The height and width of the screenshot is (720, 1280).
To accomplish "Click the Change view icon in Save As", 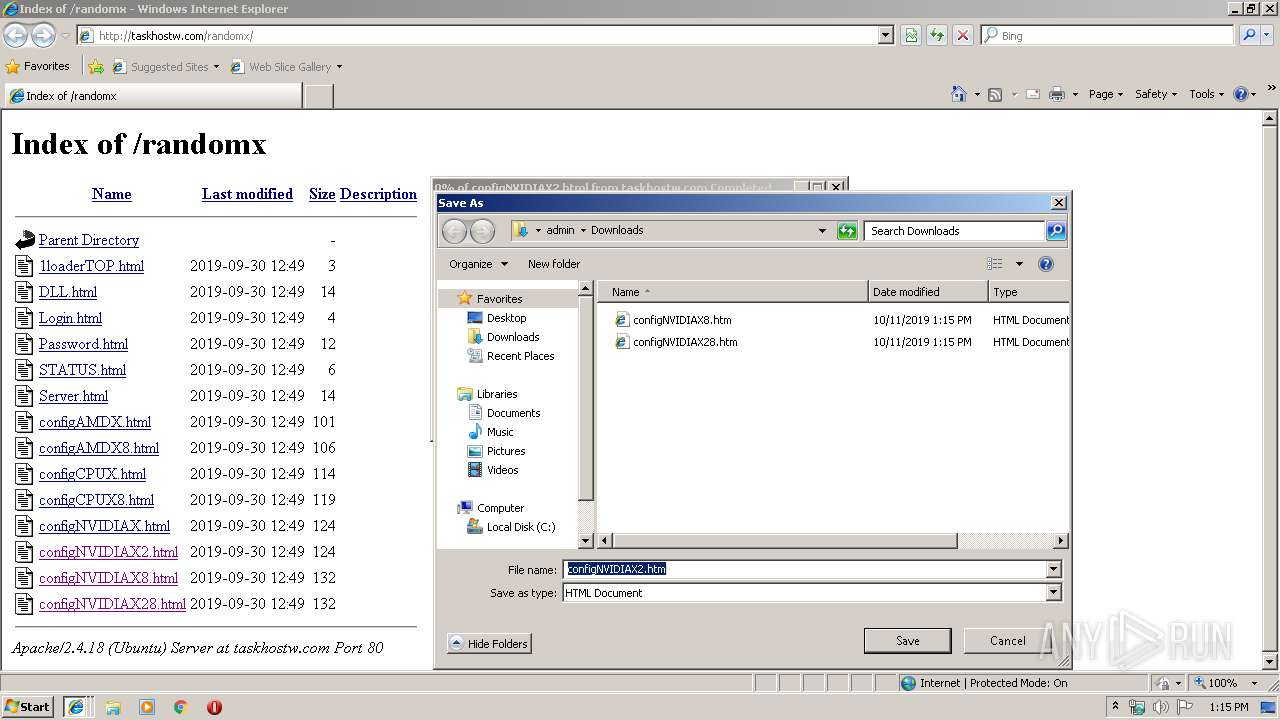I will [x=994, y=264].
